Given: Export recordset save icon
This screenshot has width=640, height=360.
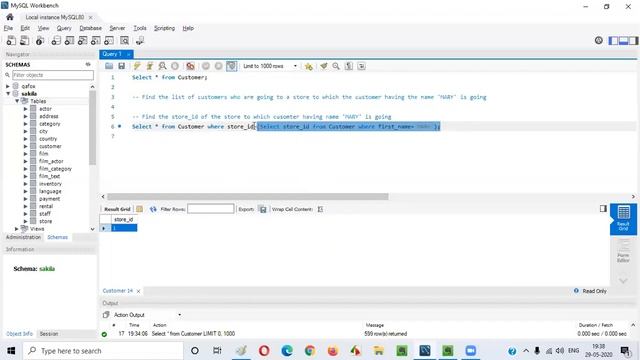Looking at the screenshot, I should point(263,209).
